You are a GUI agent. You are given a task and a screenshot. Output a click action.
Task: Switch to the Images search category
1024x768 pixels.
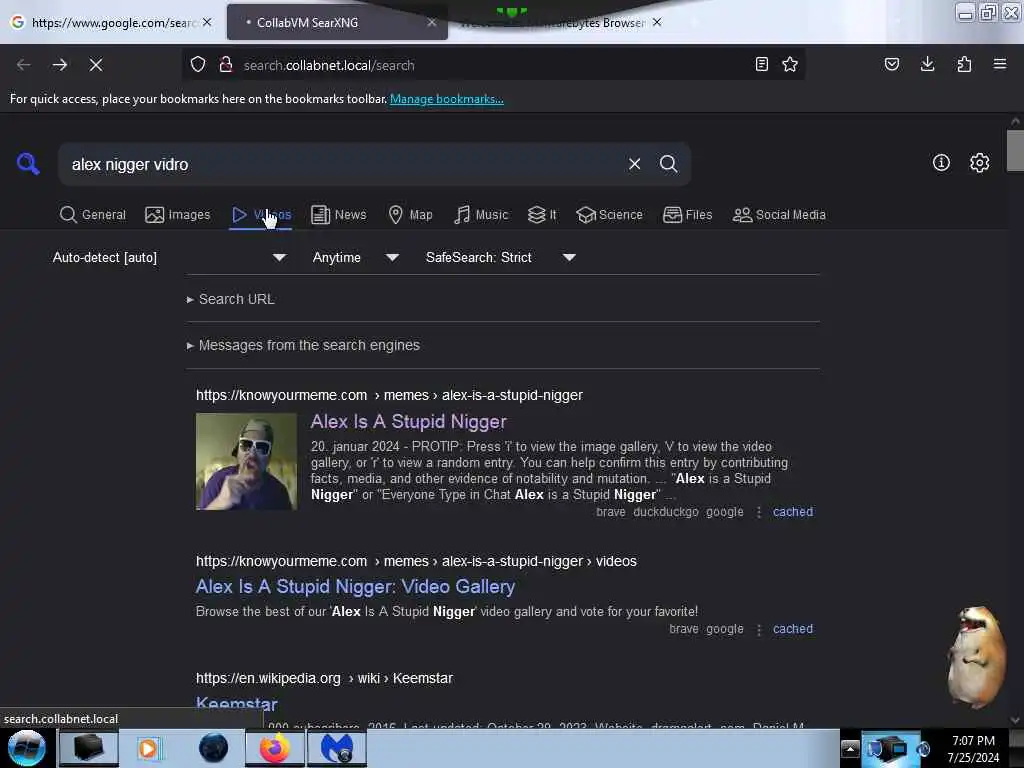coord(178,215)
